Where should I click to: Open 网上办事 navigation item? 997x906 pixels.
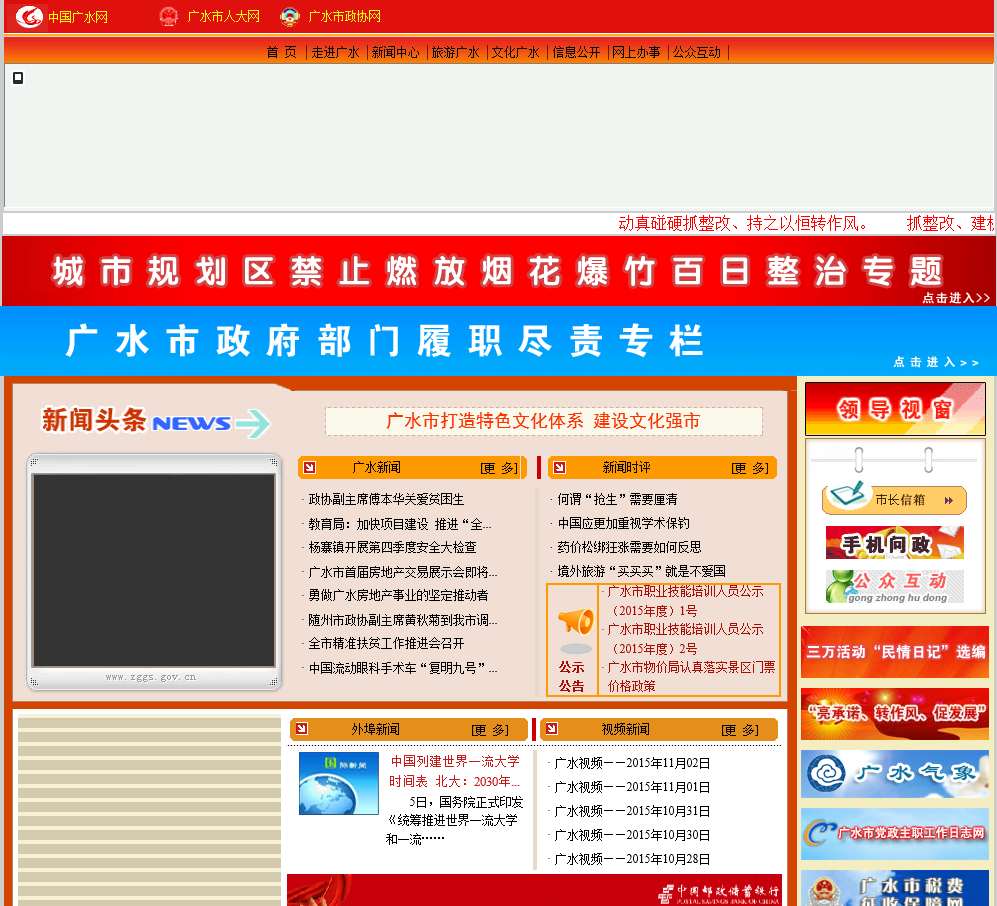636,52
